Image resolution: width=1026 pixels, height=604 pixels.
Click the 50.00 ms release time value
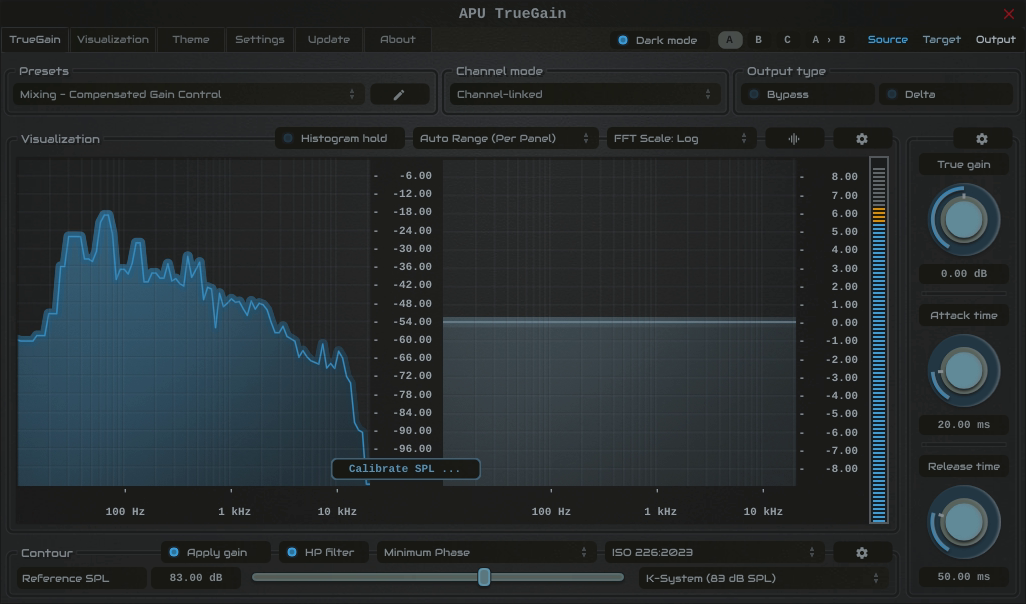963,577
